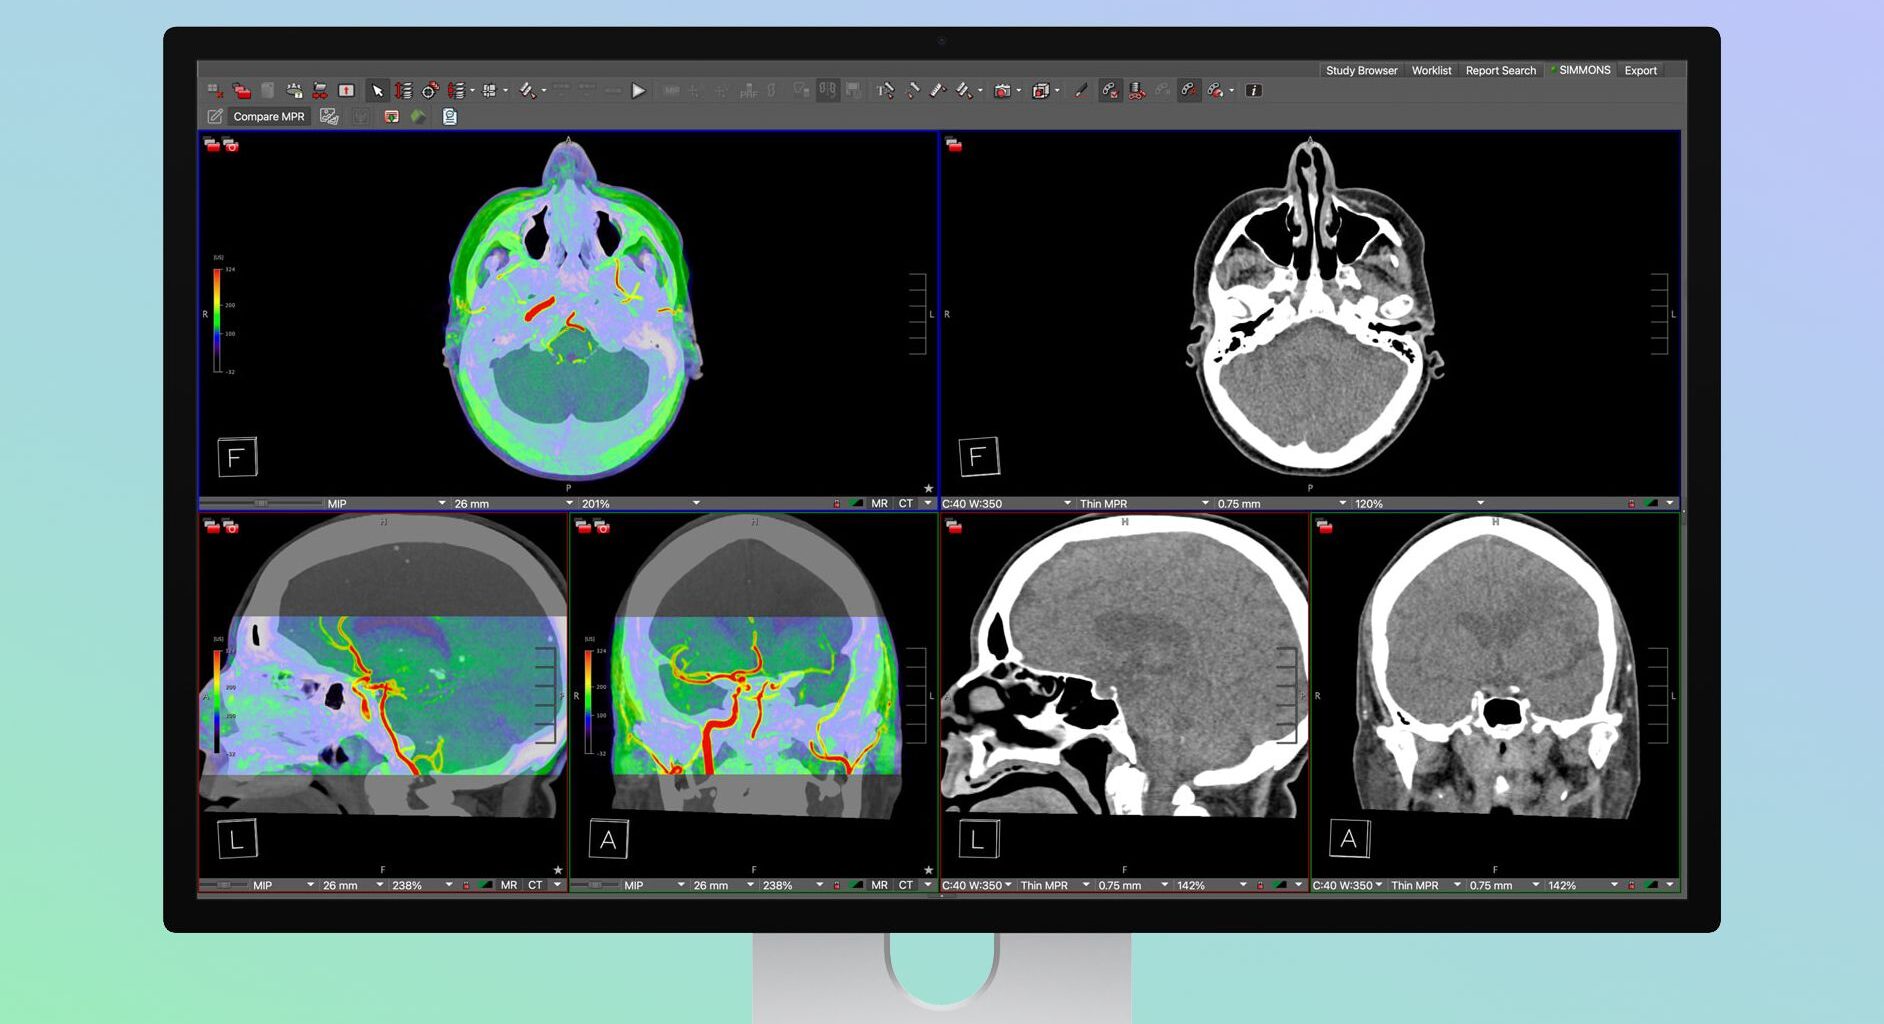The width and height of the screenshot is (1884, 1024).
Task: Click the viewport layout grid icon in the toolbar
Action: 487,90
